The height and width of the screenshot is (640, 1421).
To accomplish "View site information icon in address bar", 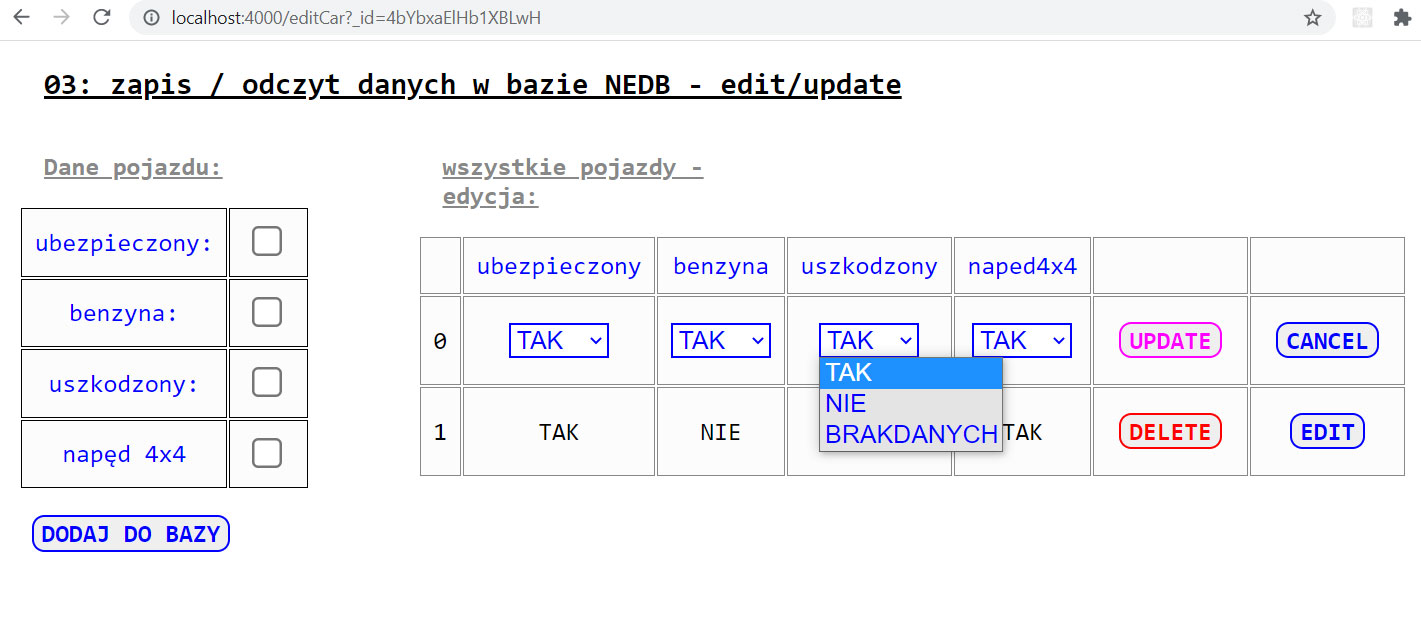I will click(x=151, y=18).
